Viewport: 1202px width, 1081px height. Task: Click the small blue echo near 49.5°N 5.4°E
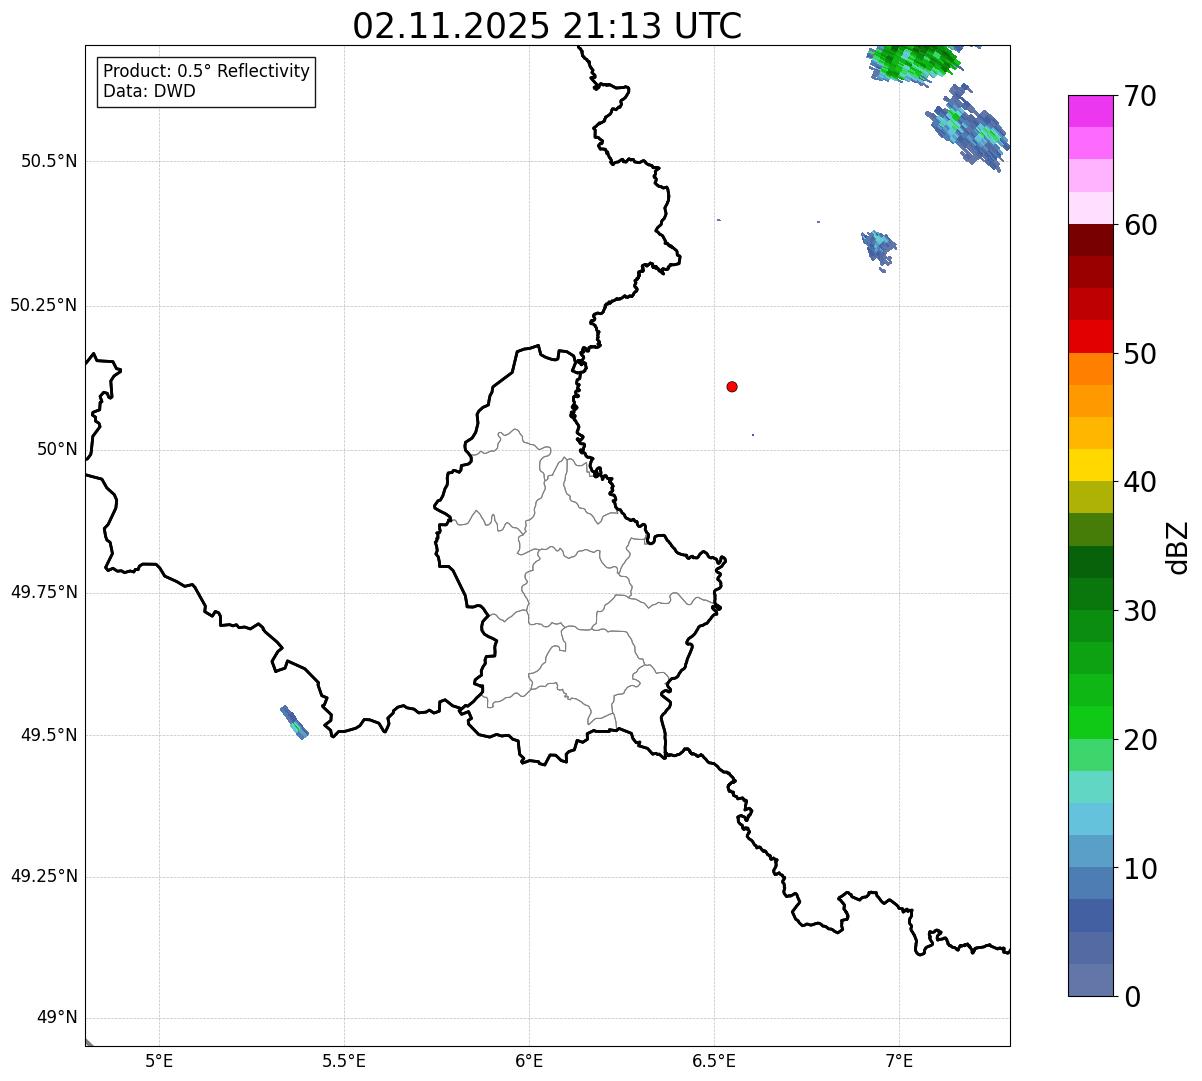point(294,722)
